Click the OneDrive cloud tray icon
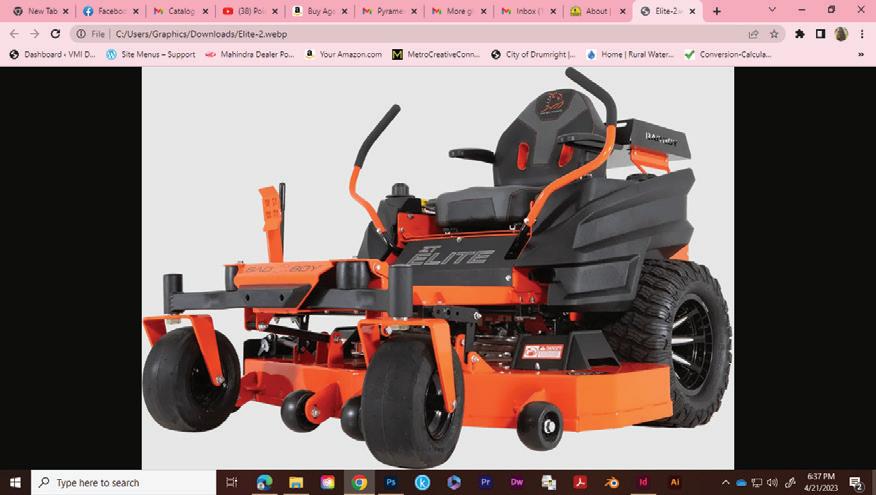This screenshot has width=876, height=495. (x=741, y=483)
